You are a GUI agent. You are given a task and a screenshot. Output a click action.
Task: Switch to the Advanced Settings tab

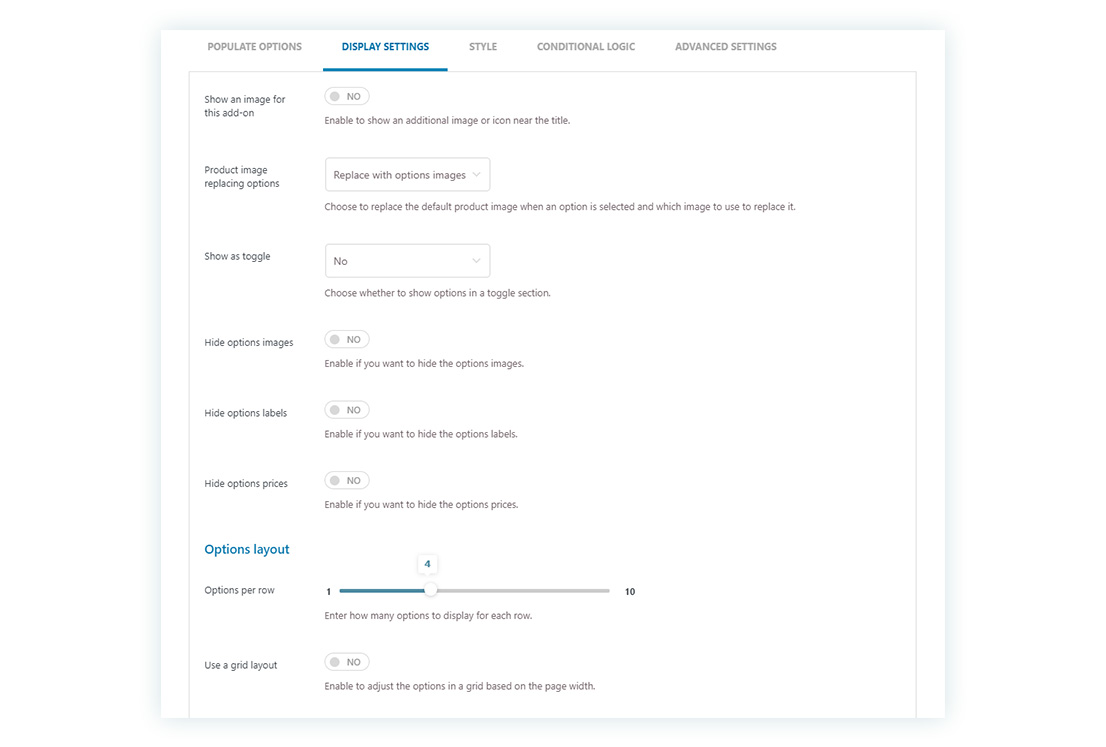click(725, 46)
